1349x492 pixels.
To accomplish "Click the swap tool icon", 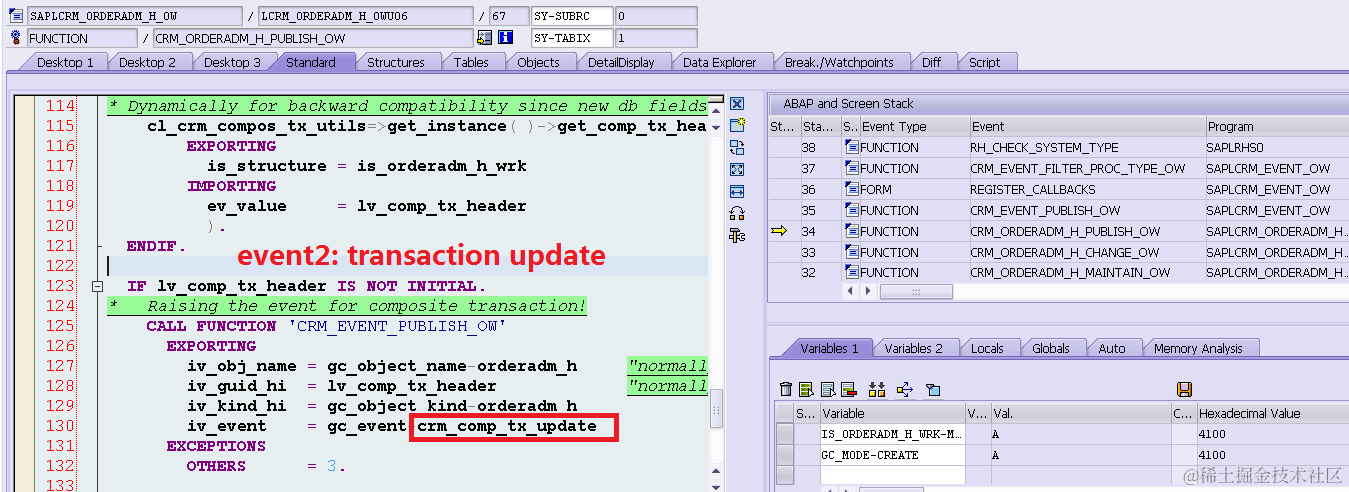I will click(737, 147).
